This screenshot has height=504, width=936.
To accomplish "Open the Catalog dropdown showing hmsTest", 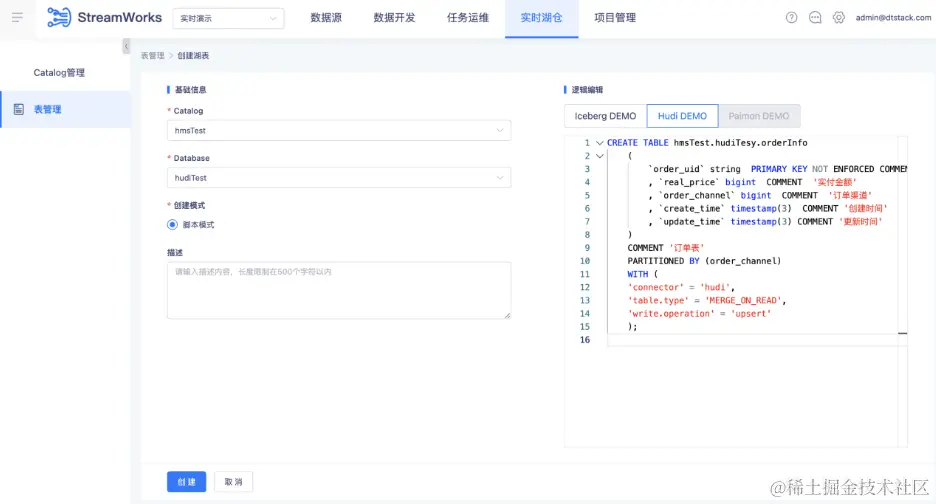I will (x=338, y=130).
